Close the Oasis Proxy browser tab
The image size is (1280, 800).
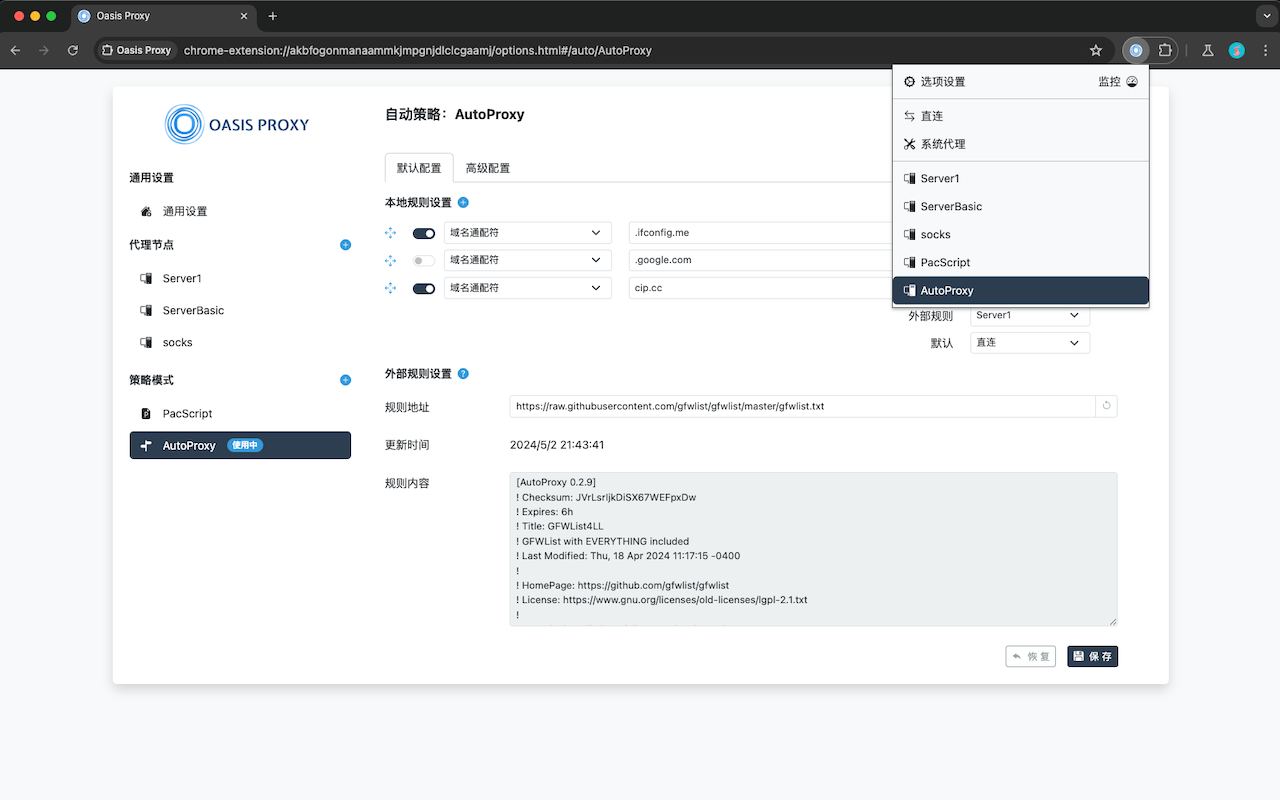tap(245, 16)
